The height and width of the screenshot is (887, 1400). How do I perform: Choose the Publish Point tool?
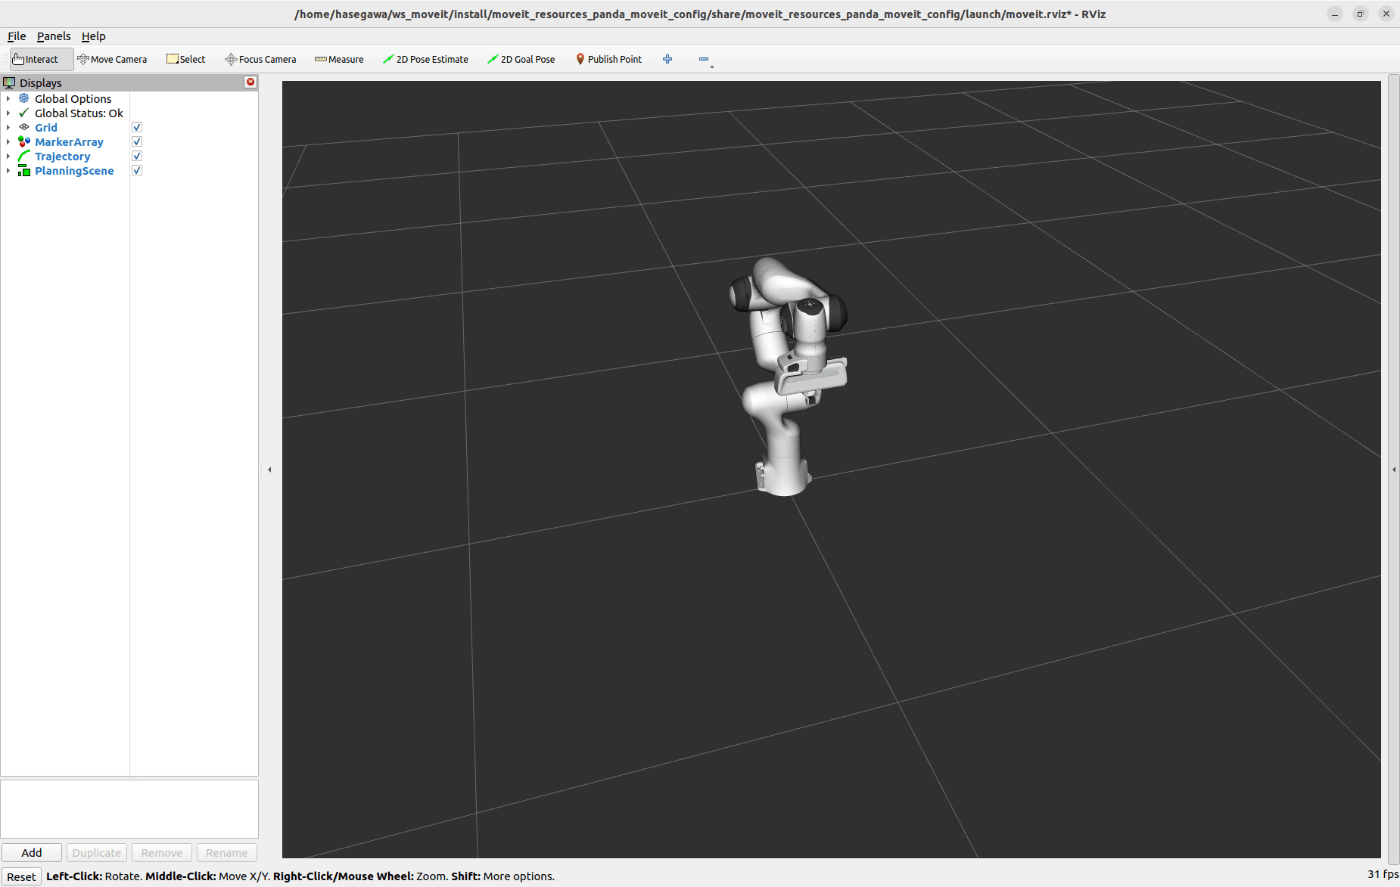point(608,59)
